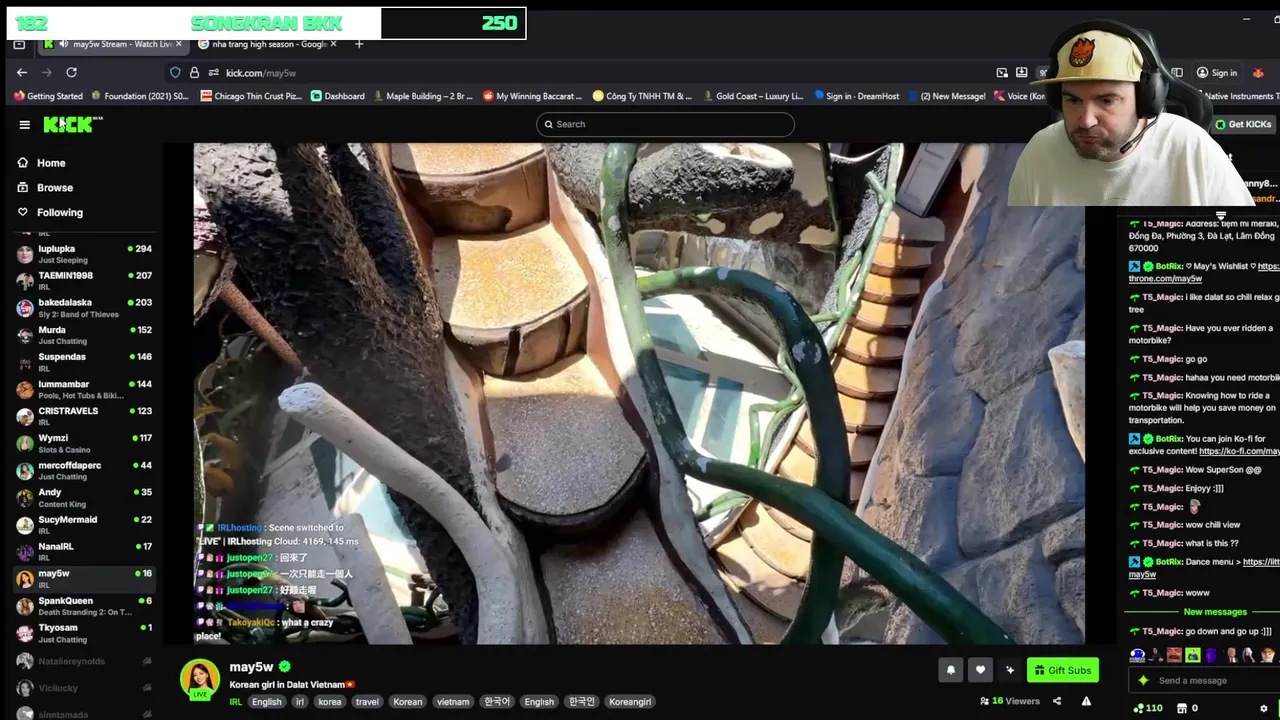
Task: Click the browser Sign in button
Action: point(1217,73)
